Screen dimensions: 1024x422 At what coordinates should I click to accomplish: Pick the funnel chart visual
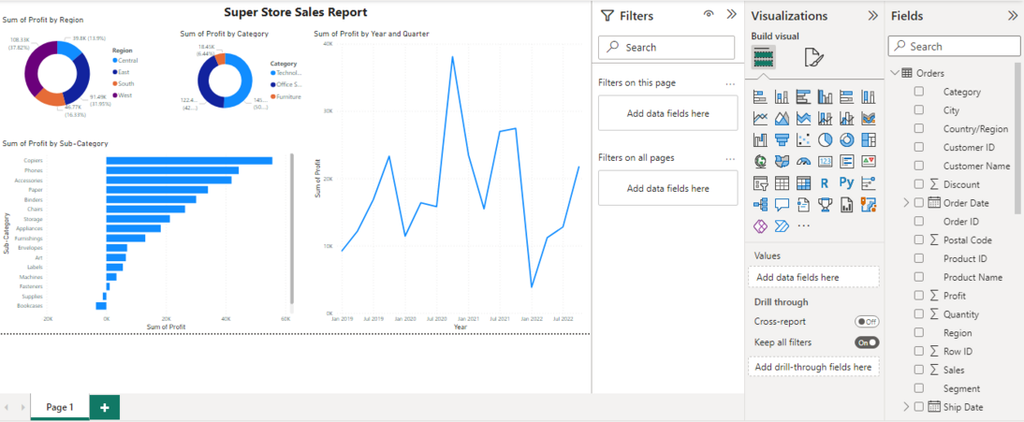tap(782, 140)
